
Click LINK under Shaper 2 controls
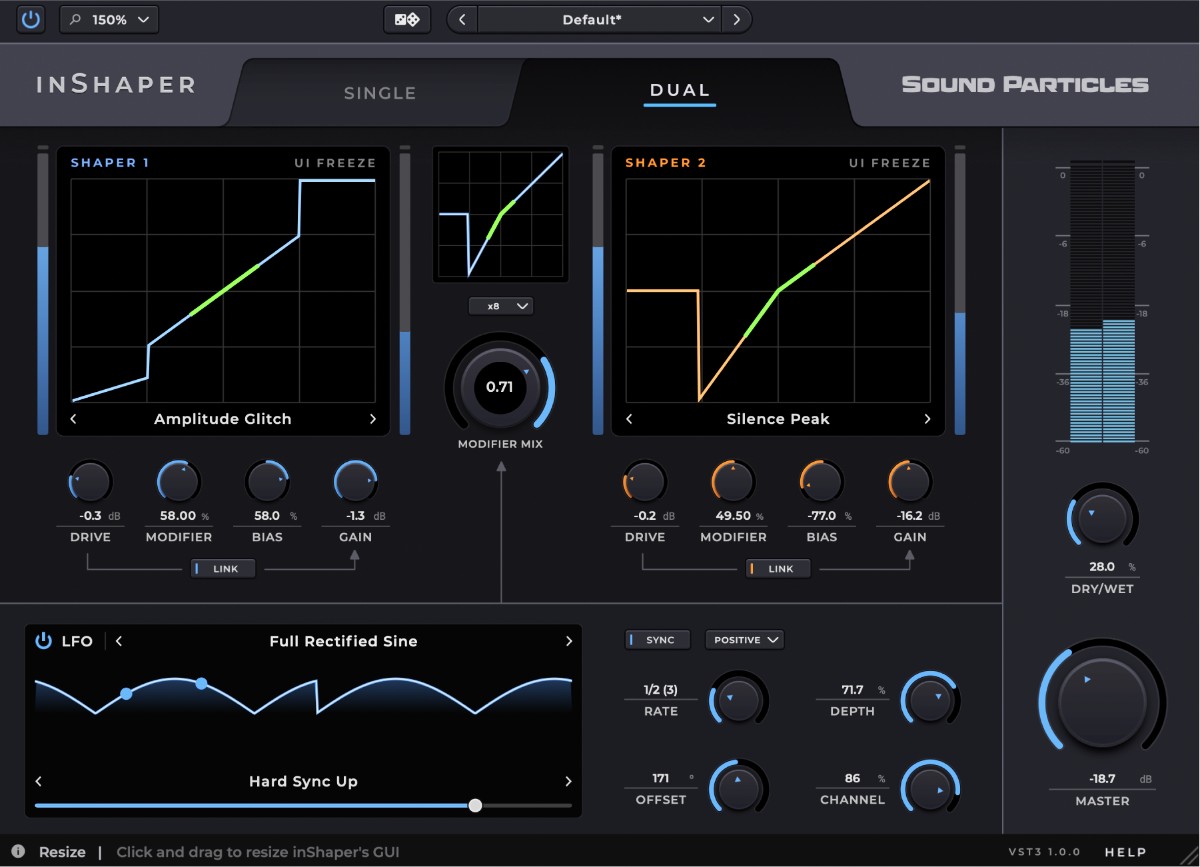pos(778,568)
